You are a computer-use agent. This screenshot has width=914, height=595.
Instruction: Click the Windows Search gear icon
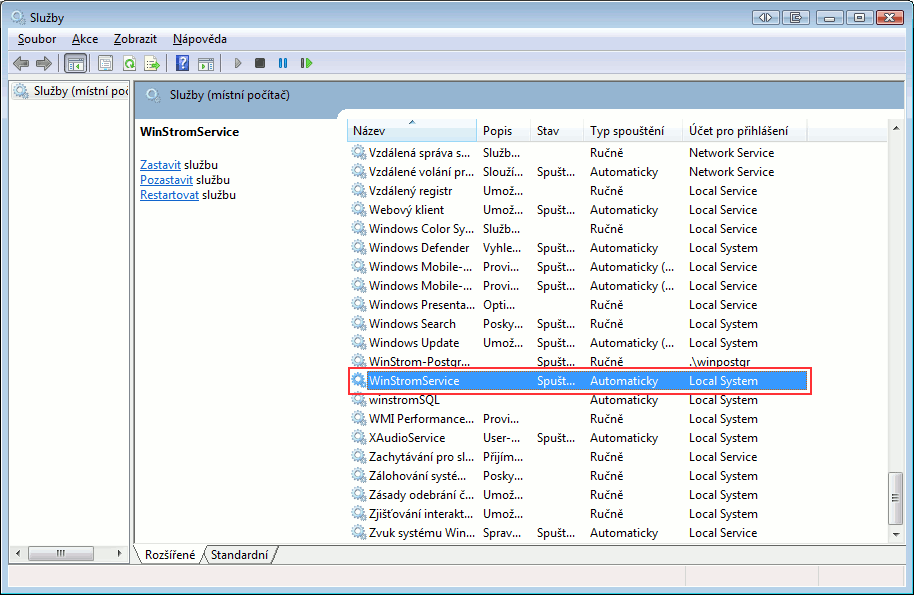(x=358, y=323)
